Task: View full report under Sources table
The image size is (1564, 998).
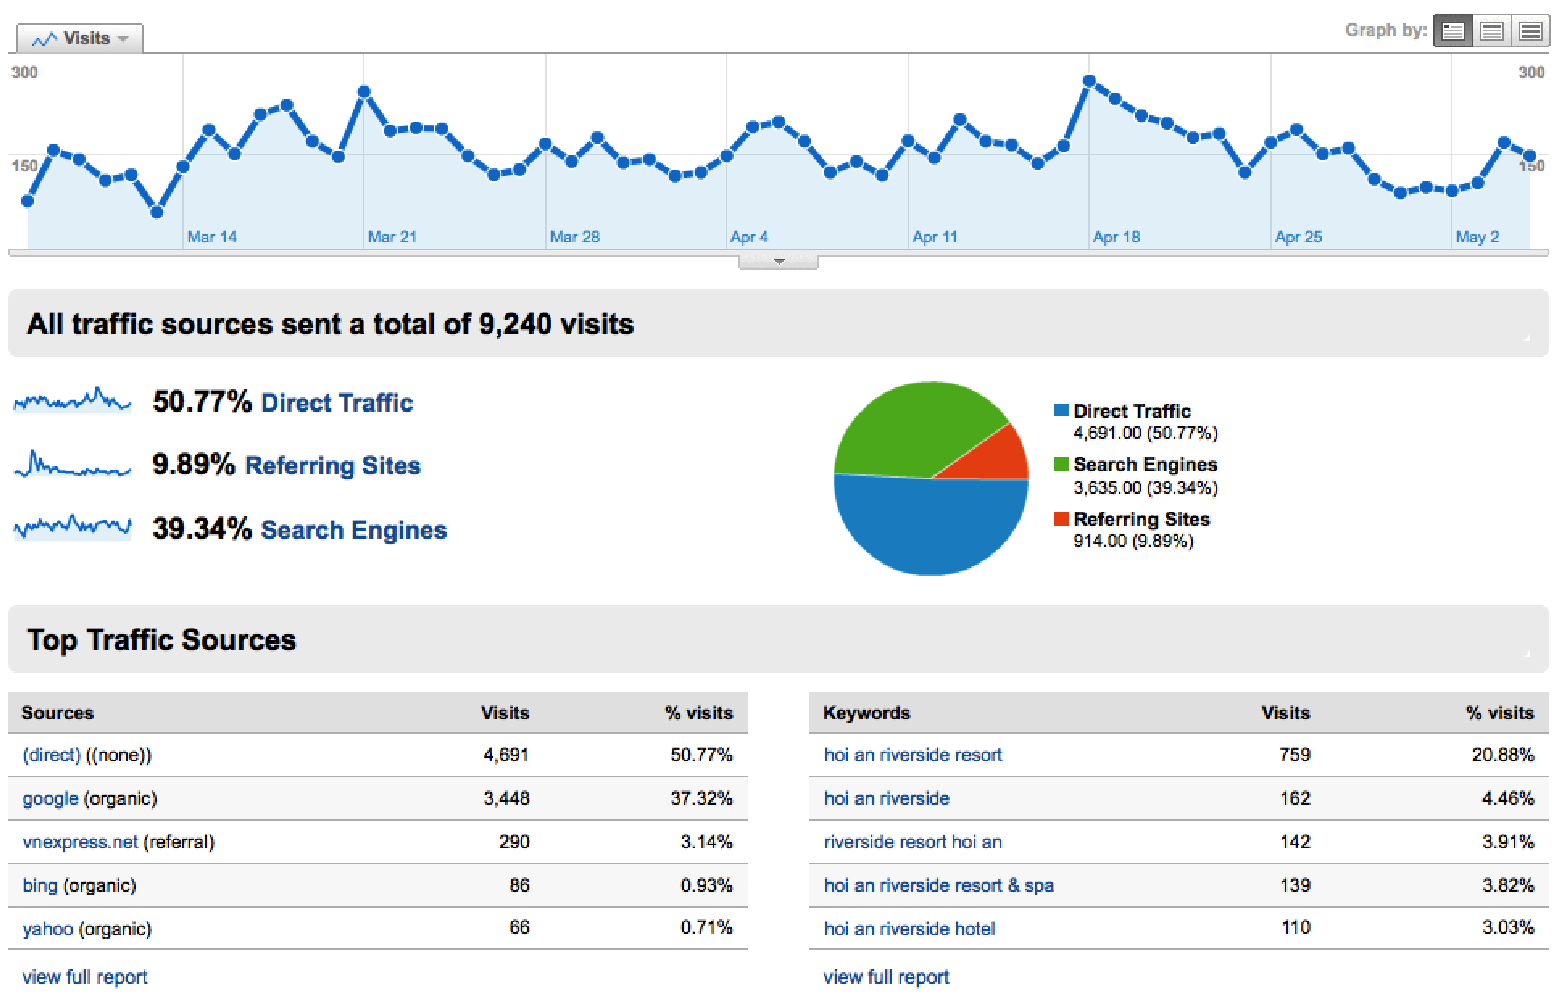Action: click(x=85, y=977)
